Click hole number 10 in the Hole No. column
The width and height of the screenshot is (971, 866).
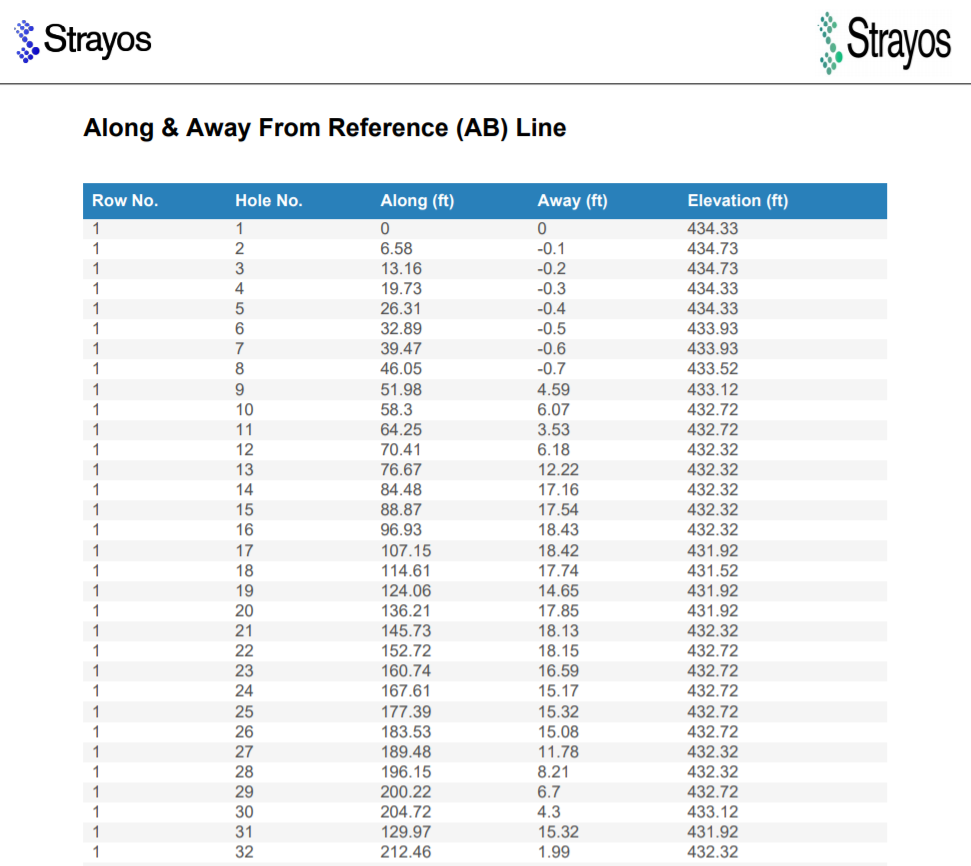[x=245, y=409]
